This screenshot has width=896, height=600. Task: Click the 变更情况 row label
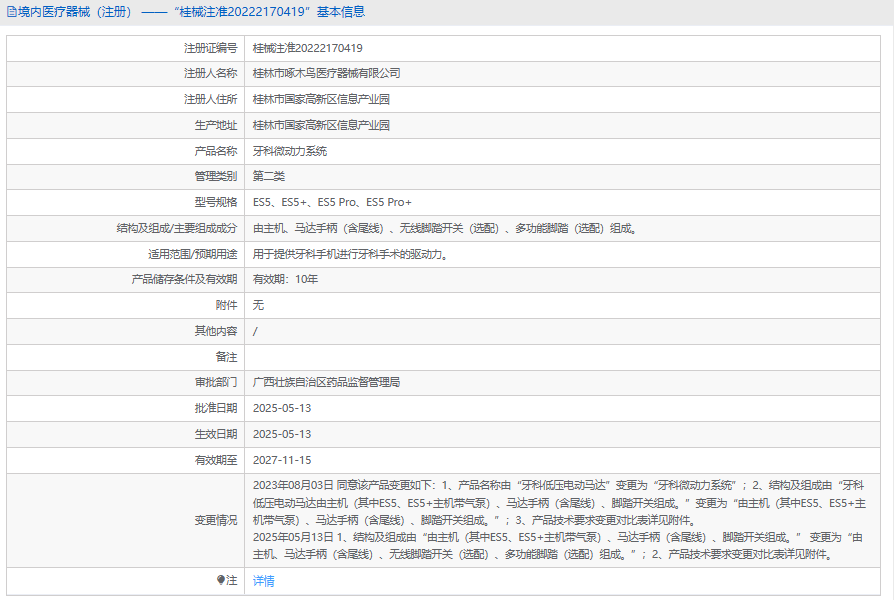(215, 521)
